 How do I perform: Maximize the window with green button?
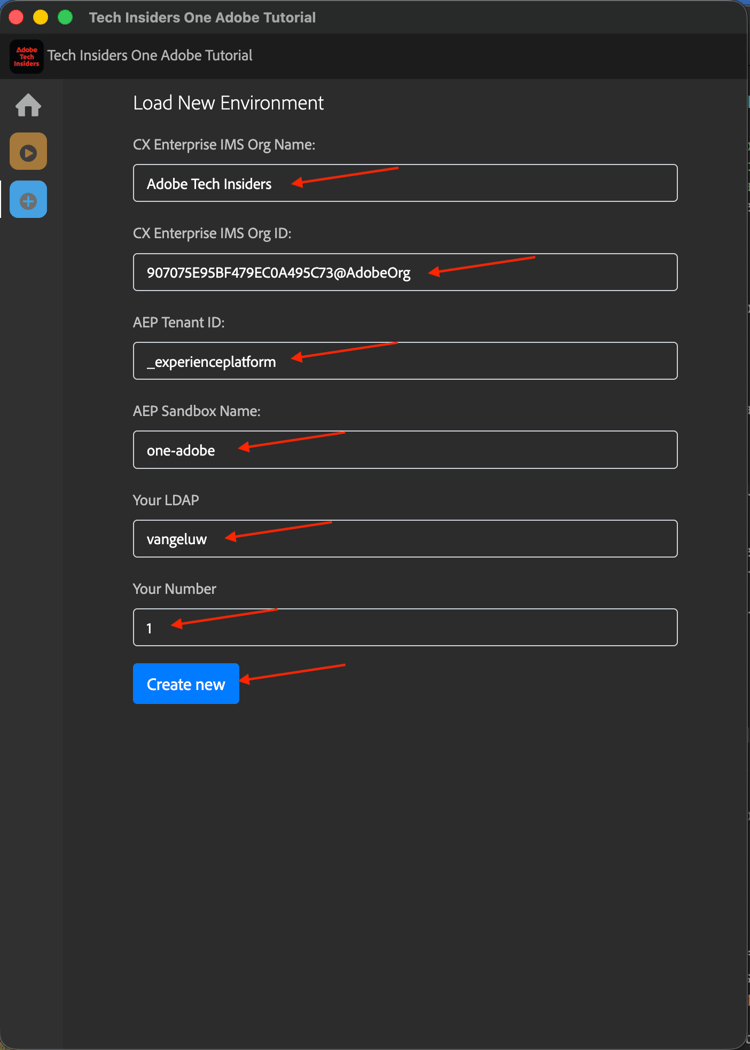65,17
